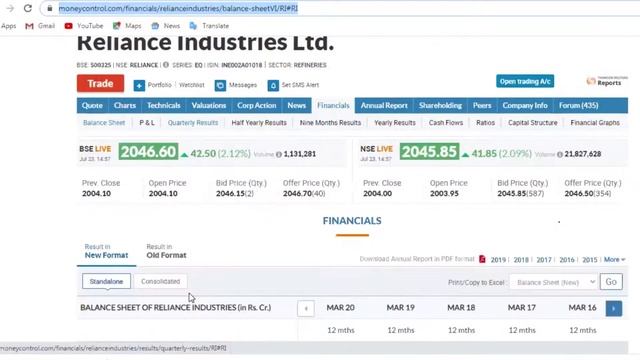The width and height of the screenshot is (640, 360).
Task: Download 2016 annual report PDF
Action: [567, 260]
